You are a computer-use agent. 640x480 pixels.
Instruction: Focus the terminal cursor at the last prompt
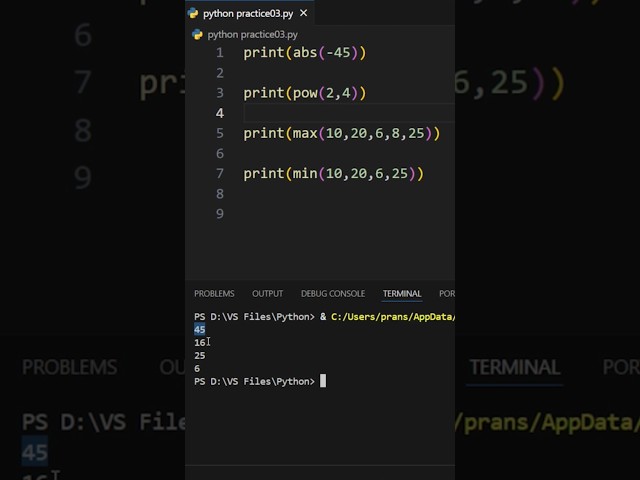[x=323, y=381]
